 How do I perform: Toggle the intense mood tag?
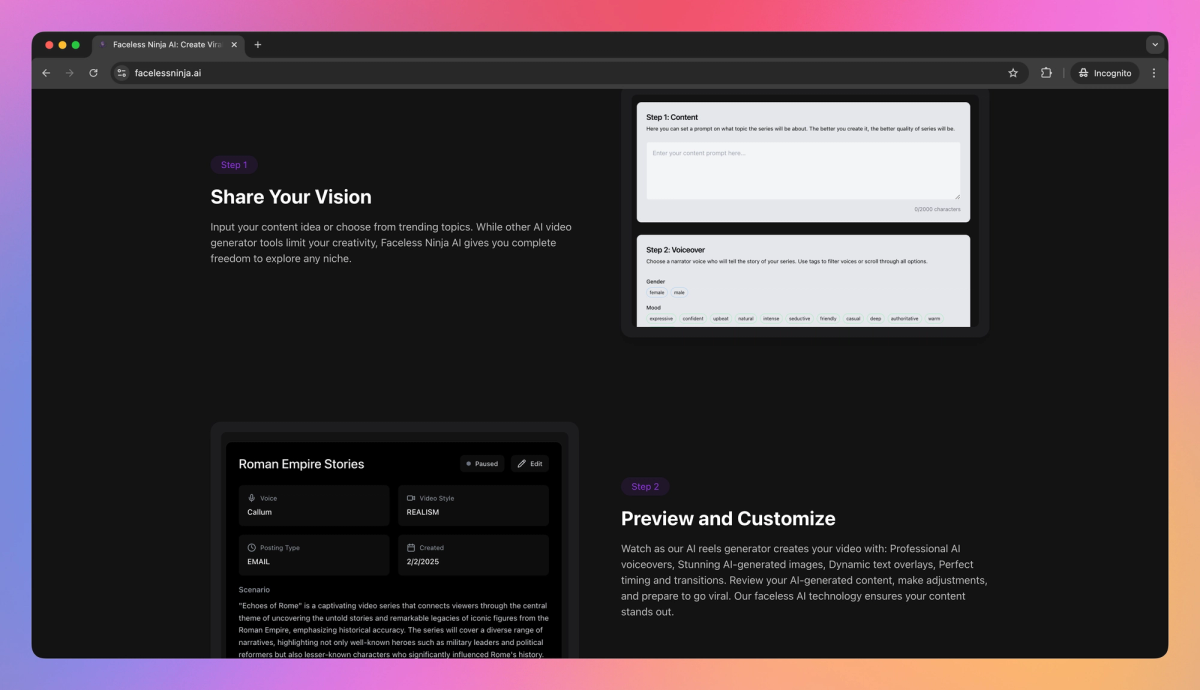coord(771,319)
